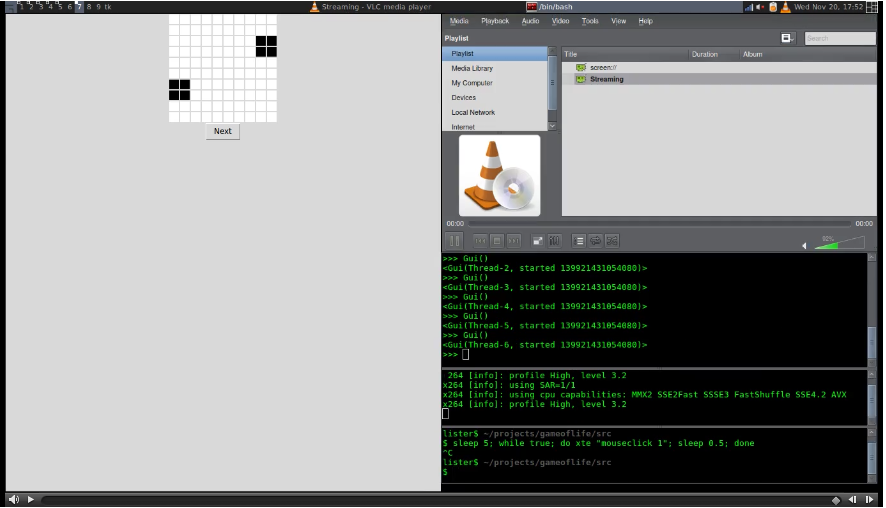Select Media Library in the sidebar

472,68
